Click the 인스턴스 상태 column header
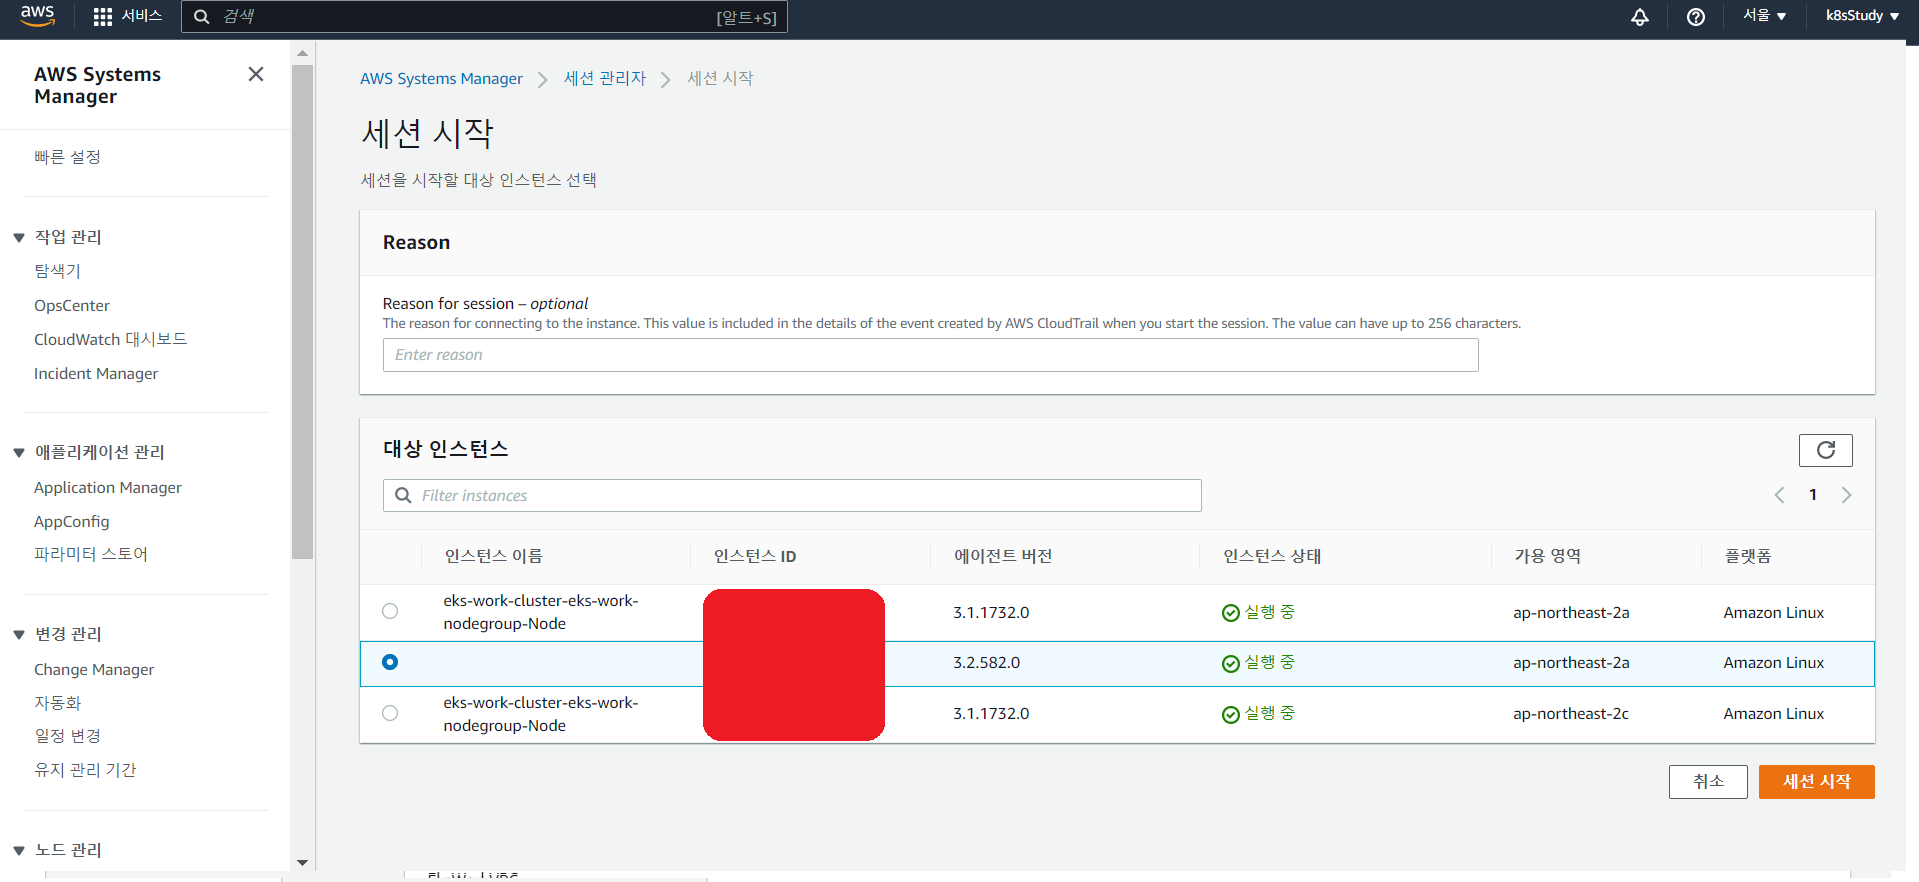The height and width of the screenshot is (882, 1919). (1272, 556)
